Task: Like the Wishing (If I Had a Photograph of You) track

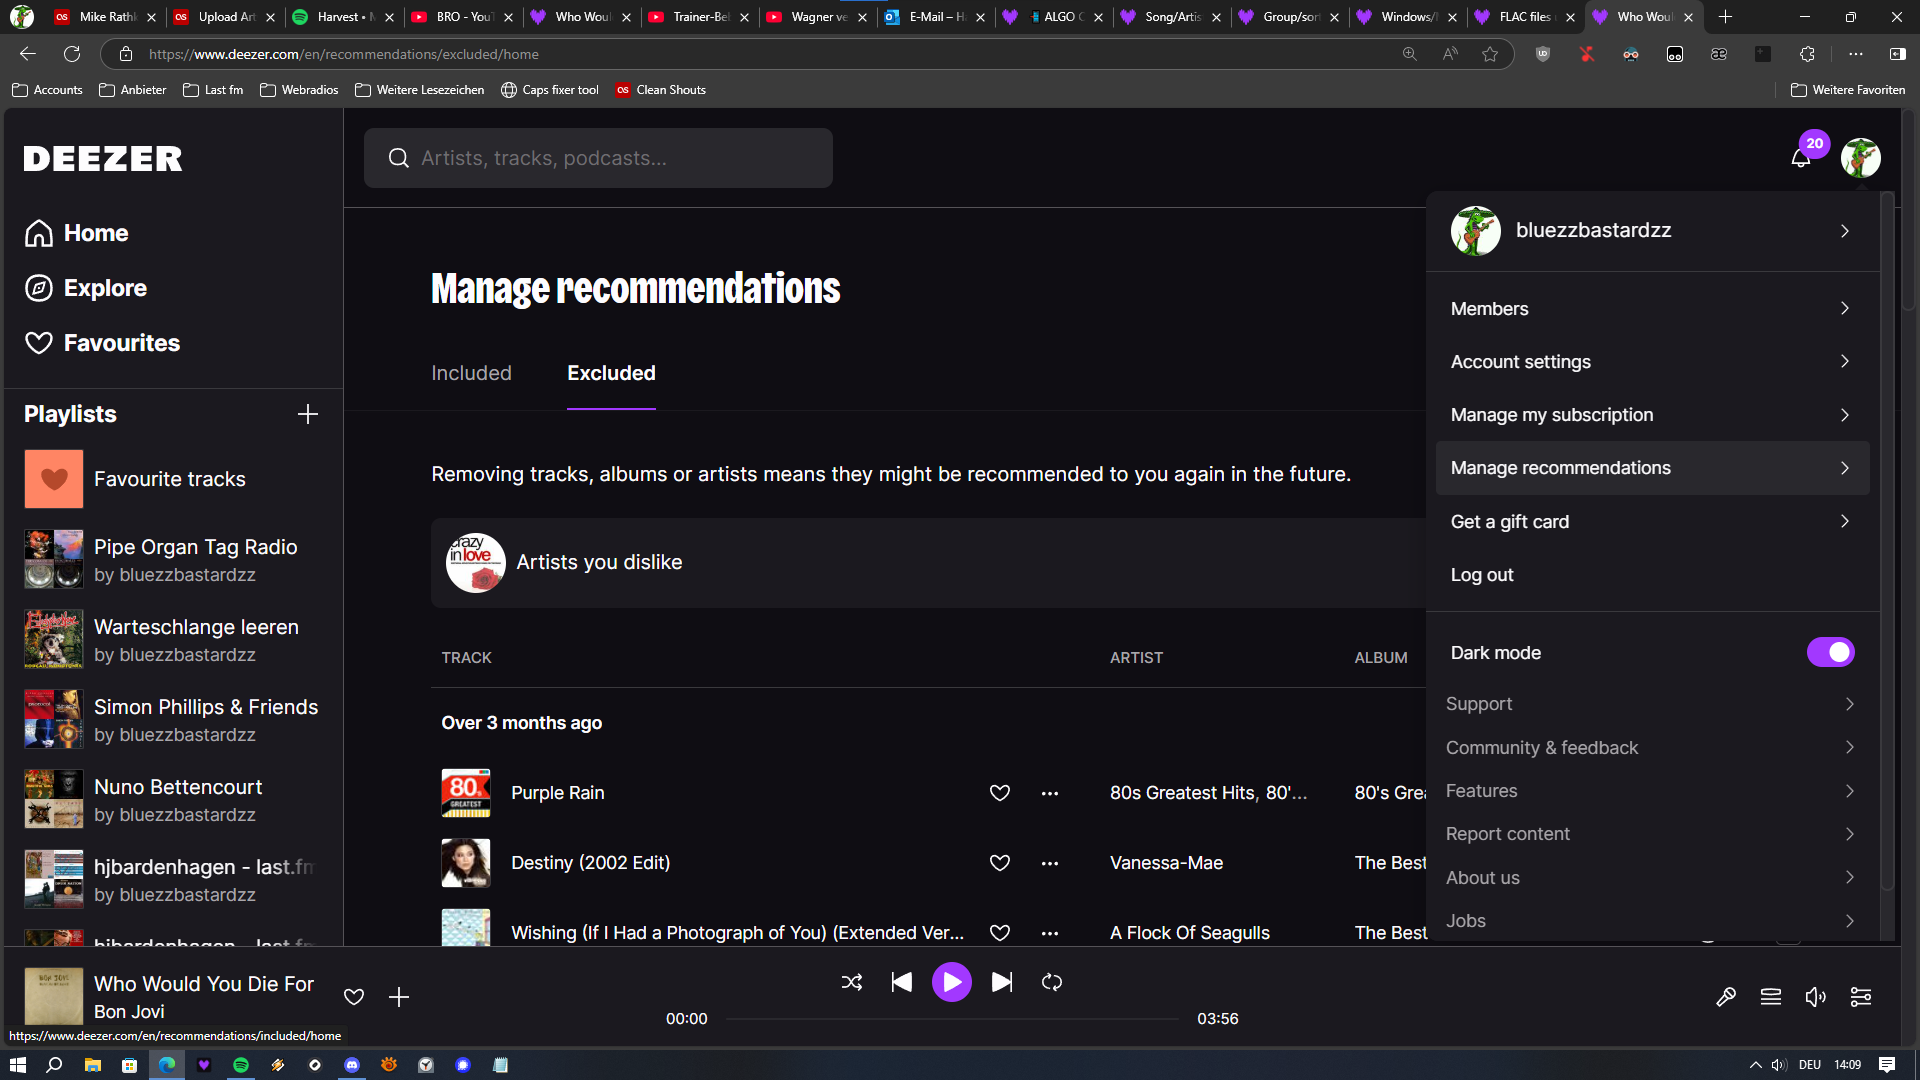Action: point(999,933)
